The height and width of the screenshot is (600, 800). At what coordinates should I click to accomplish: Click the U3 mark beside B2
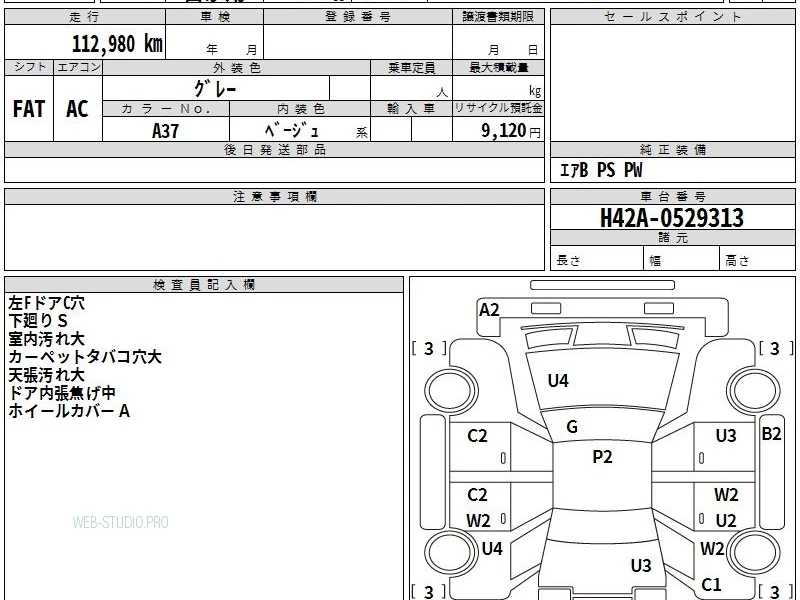click(726, 436)
